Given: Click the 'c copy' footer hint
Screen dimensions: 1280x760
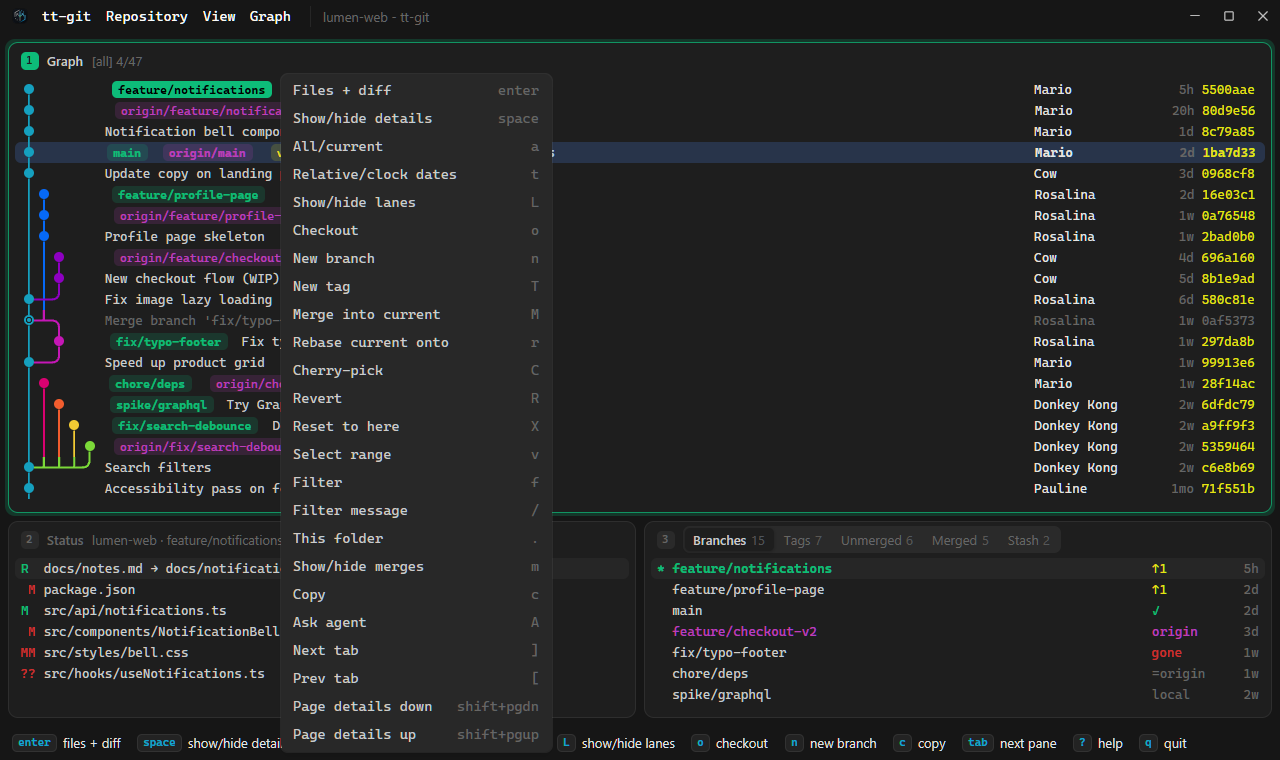Looking at the screenshot, I should point(920,743).
